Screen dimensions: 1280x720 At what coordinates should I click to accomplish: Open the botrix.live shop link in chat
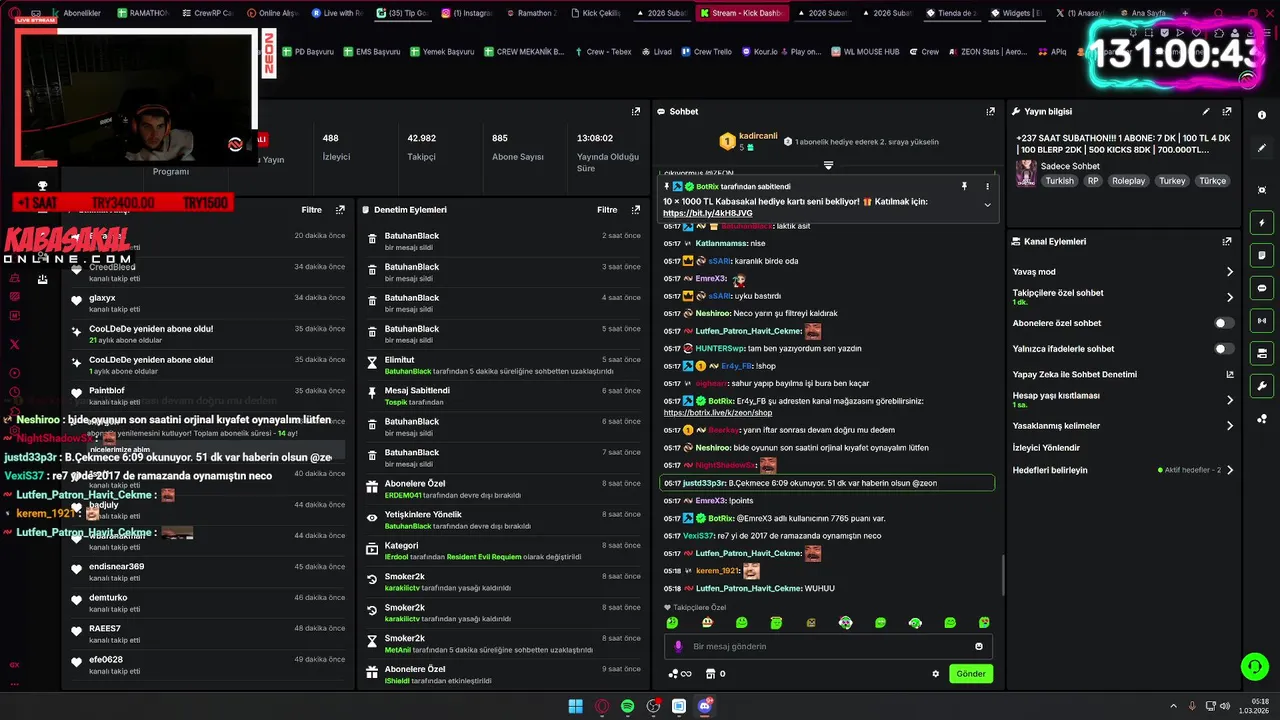click(718, 413)
